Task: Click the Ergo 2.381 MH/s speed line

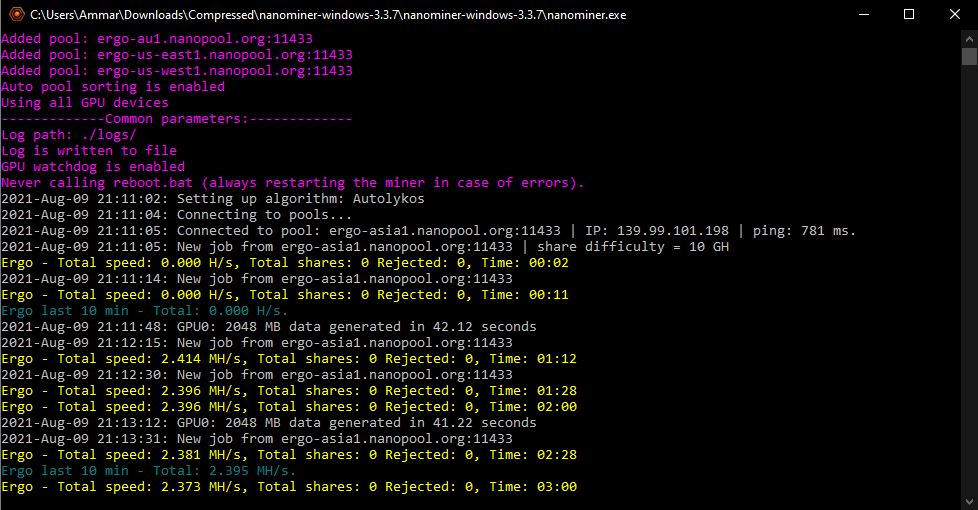Action: (289, 455)
